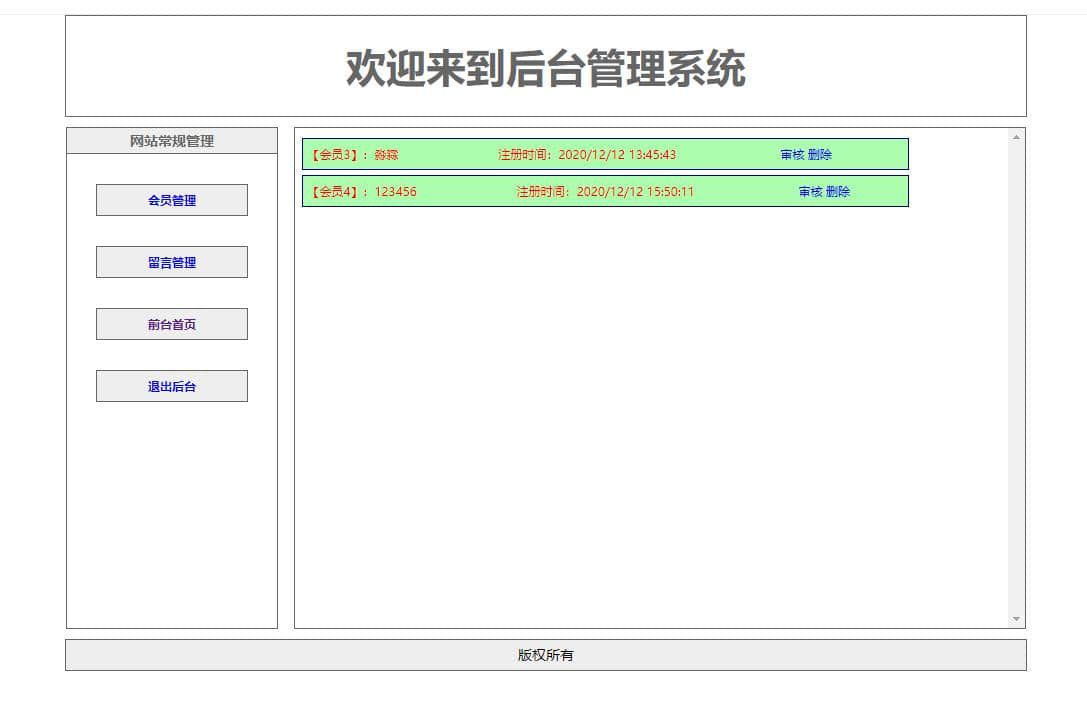Screen dimensions: 1087x714
Task: Visit 前台首页 from the sidebar
Action: pos(172,324)
